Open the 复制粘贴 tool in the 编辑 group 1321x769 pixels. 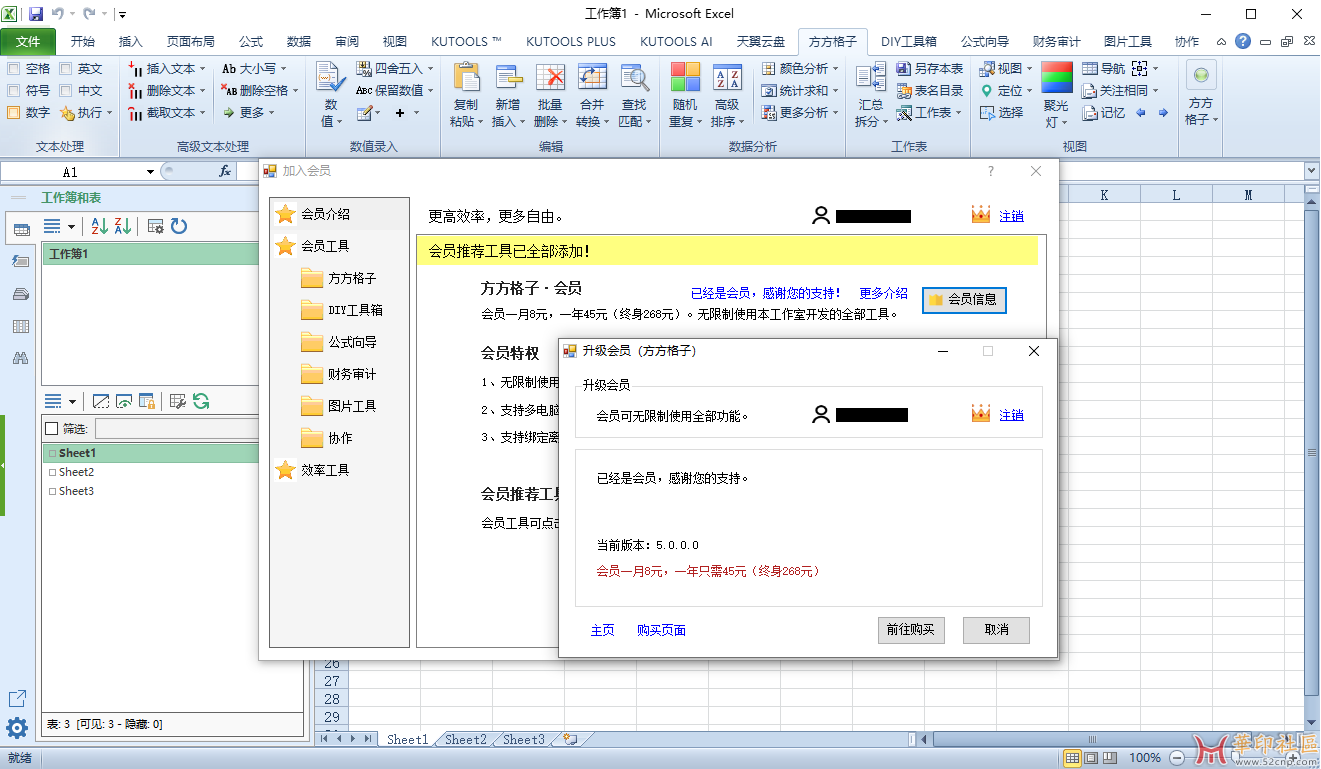coord(466,92)
